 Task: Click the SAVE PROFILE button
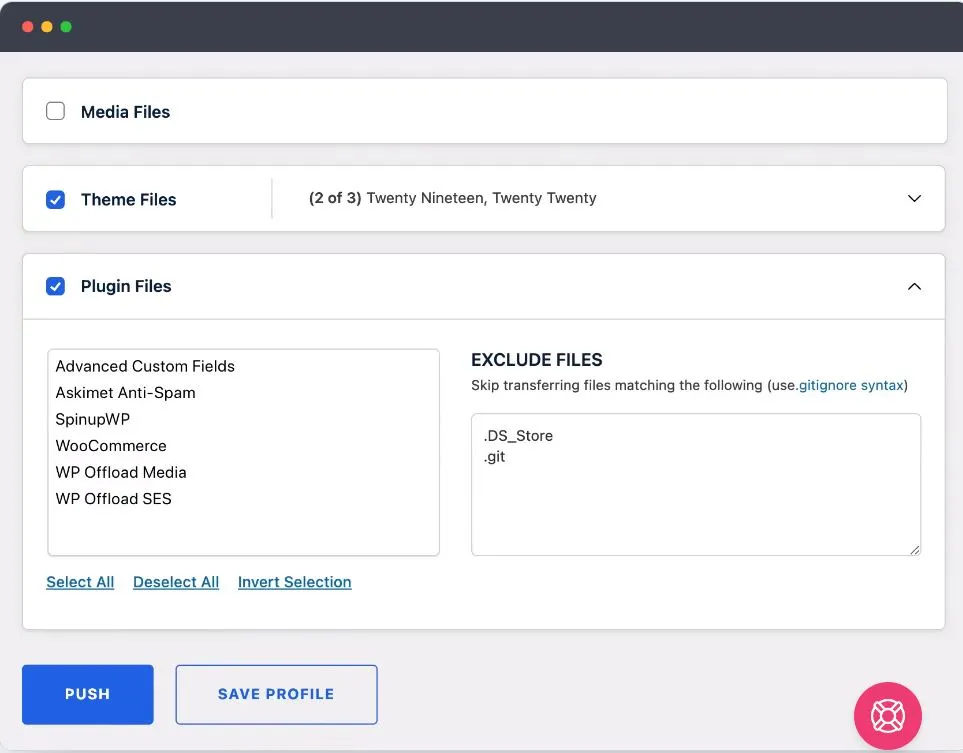point(276,694)
